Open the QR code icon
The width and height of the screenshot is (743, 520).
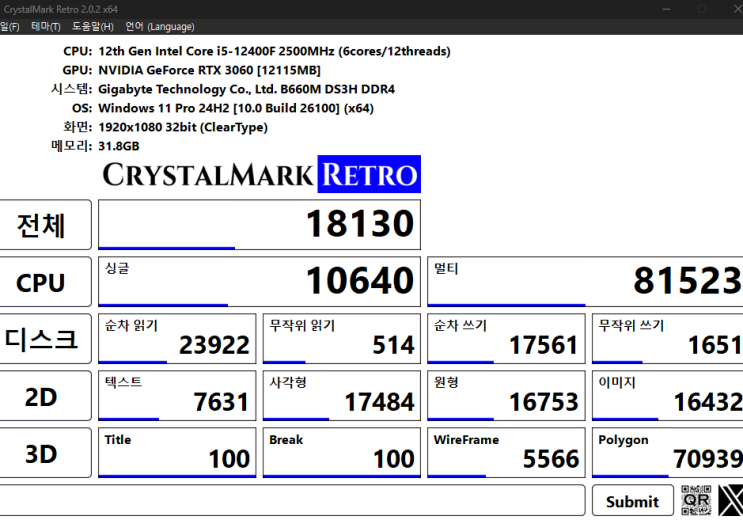coord(696,500)
